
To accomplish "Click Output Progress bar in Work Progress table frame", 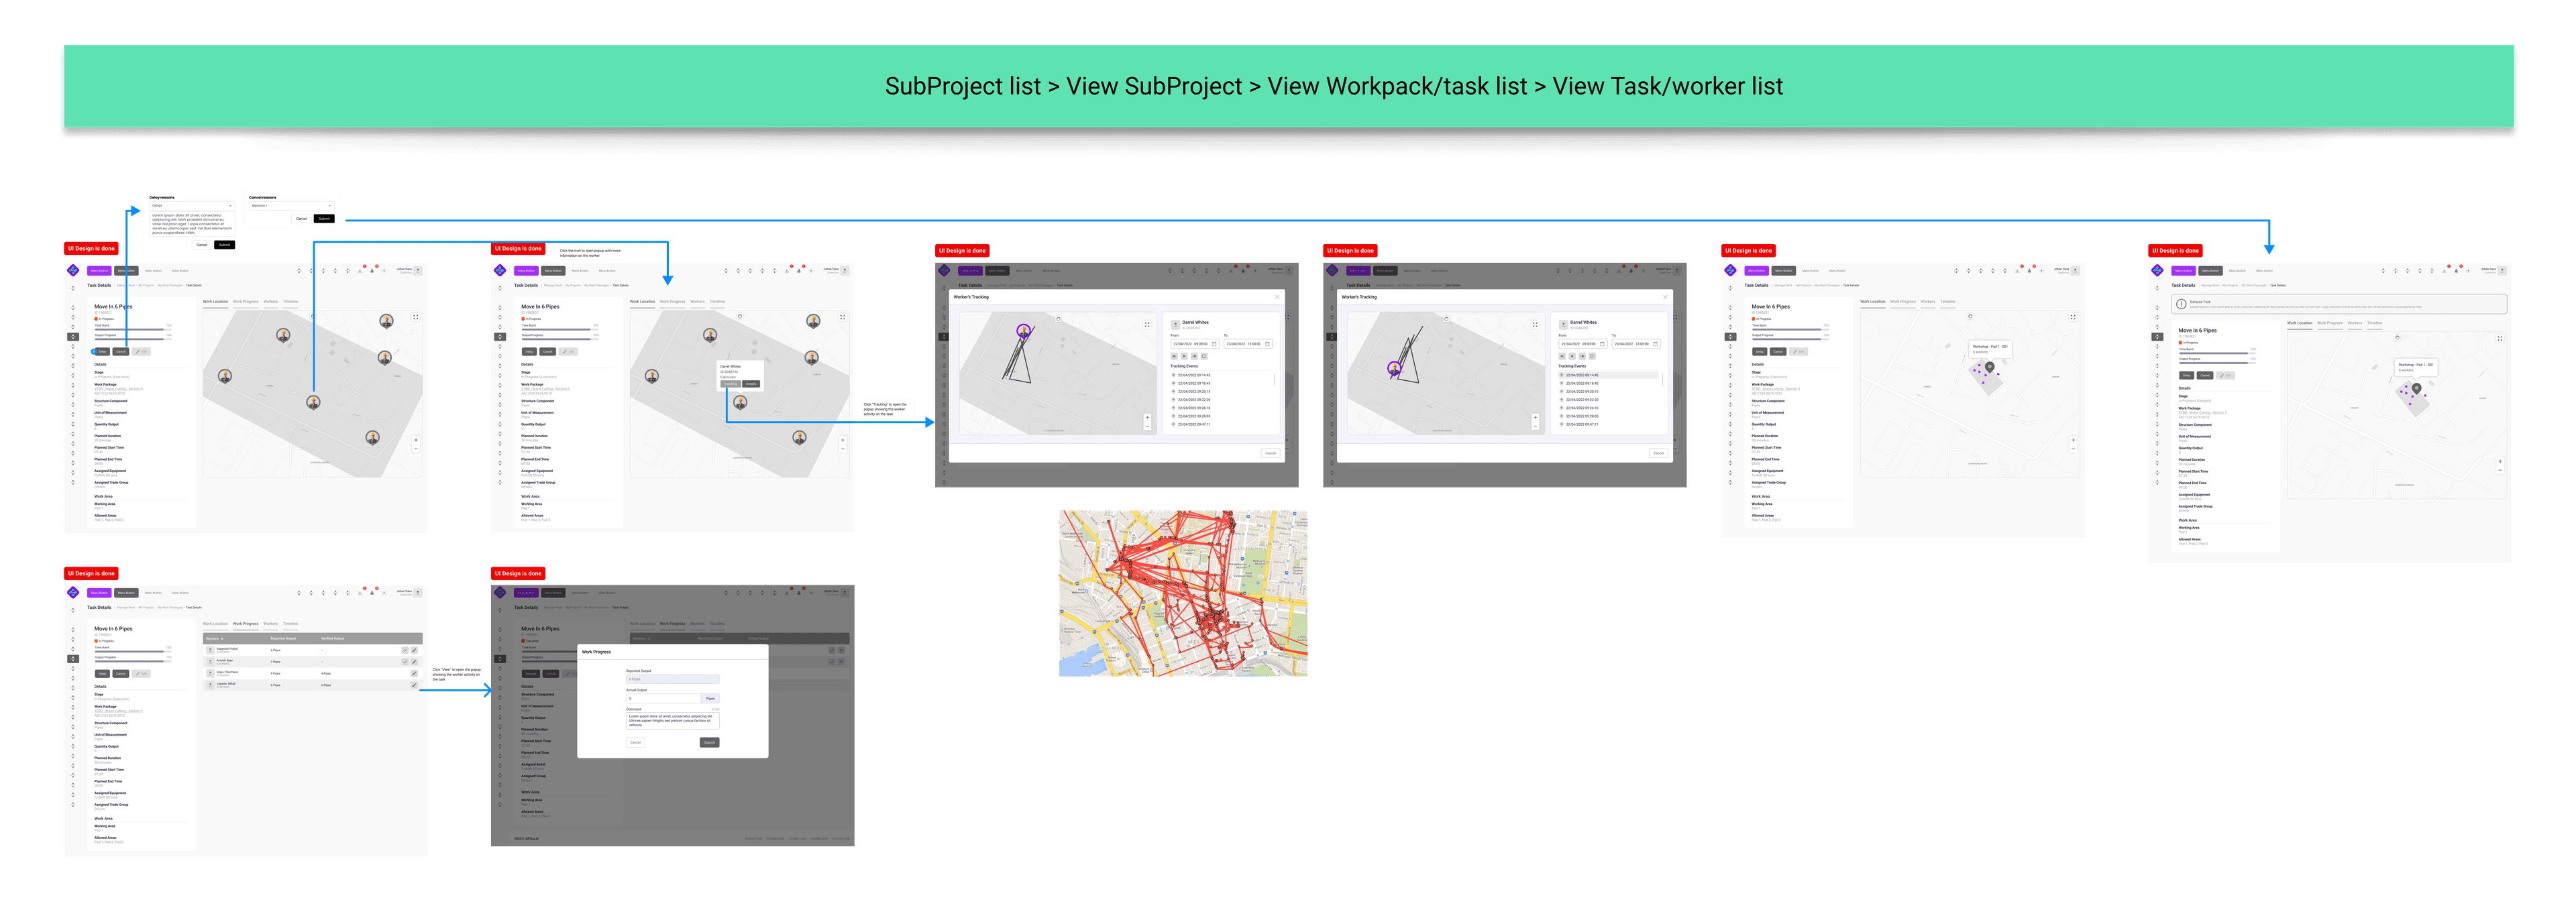I will pyautogui.click(x=134, y=662).
